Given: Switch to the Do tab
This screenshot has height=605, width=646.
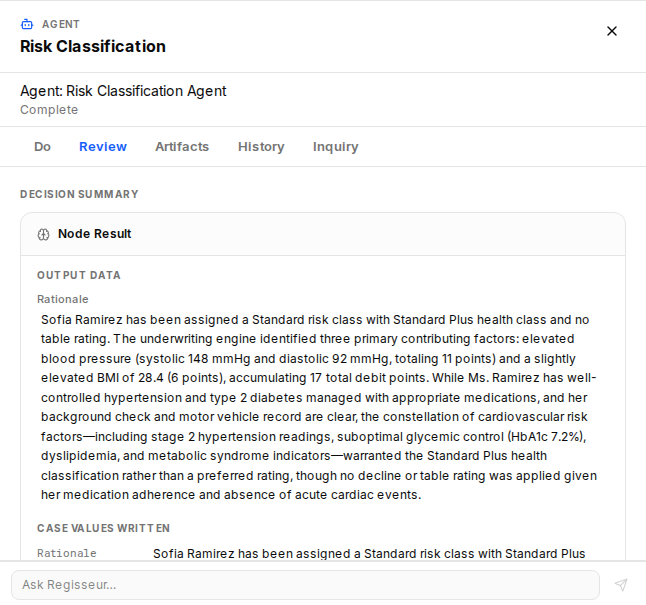Looking at the screenshot, I should click(42, 147).
